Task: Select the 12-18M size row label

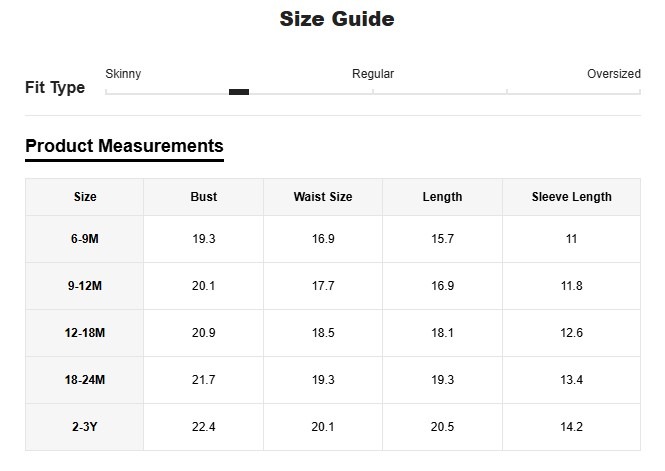Action: click(85, 333)
